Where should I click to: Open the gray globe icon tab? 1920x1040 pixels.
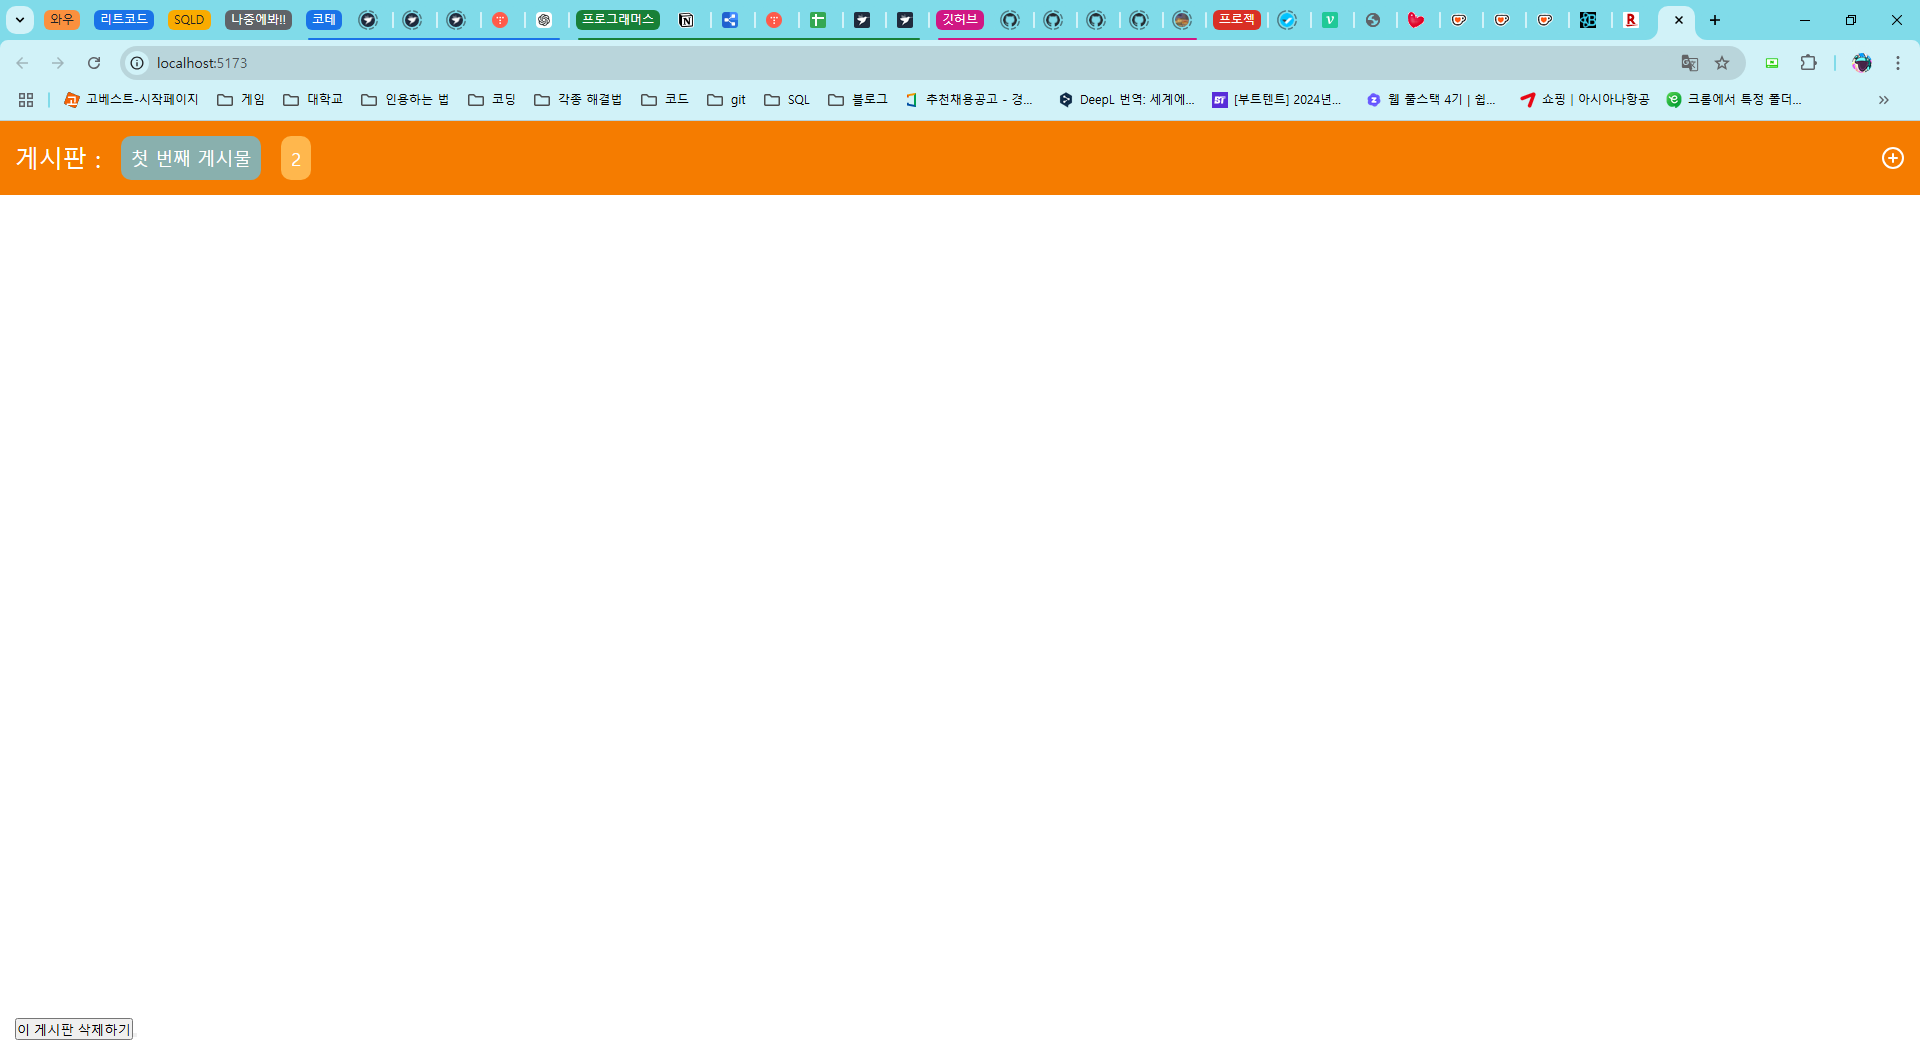tap(1373, 20)
